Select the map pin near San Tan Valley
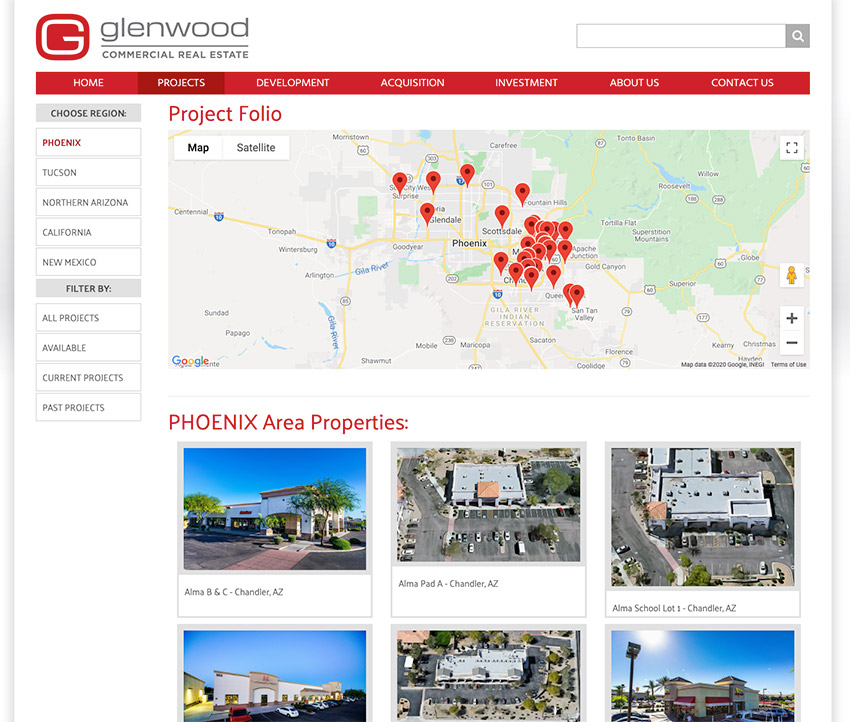This screenshot has width=850, height=722. tap(575, 293)
